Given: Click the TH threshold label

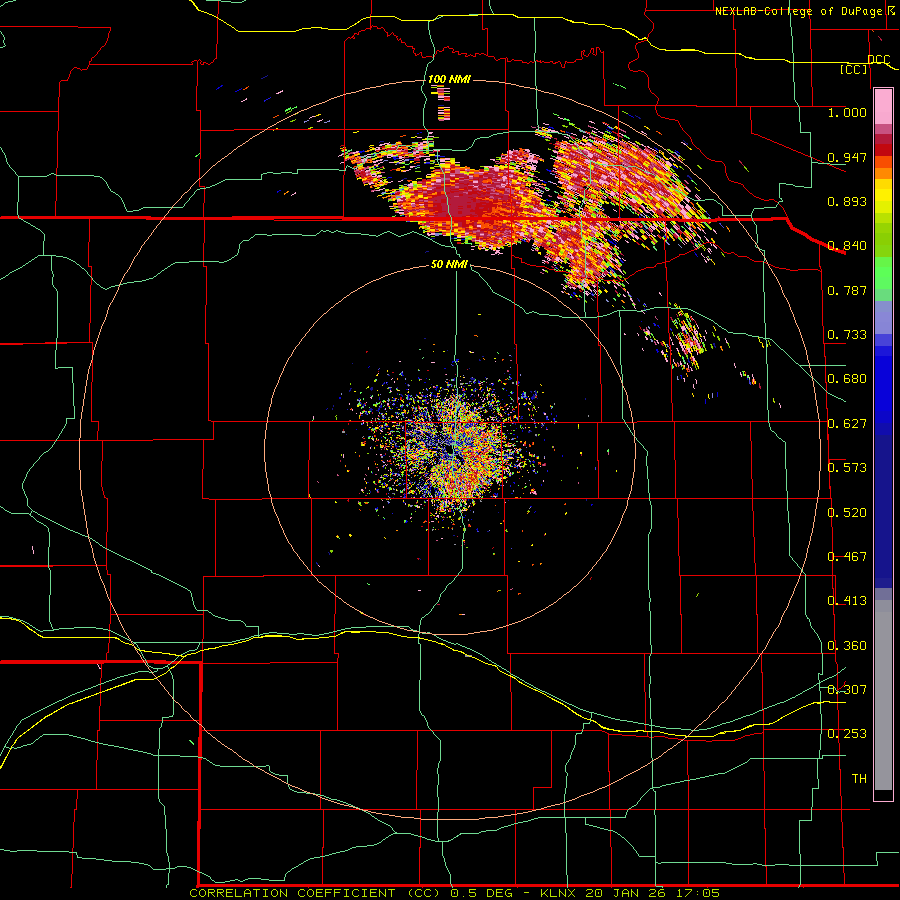Looking at the screenshot, I should pyautogui.click(x=859, y=779).
